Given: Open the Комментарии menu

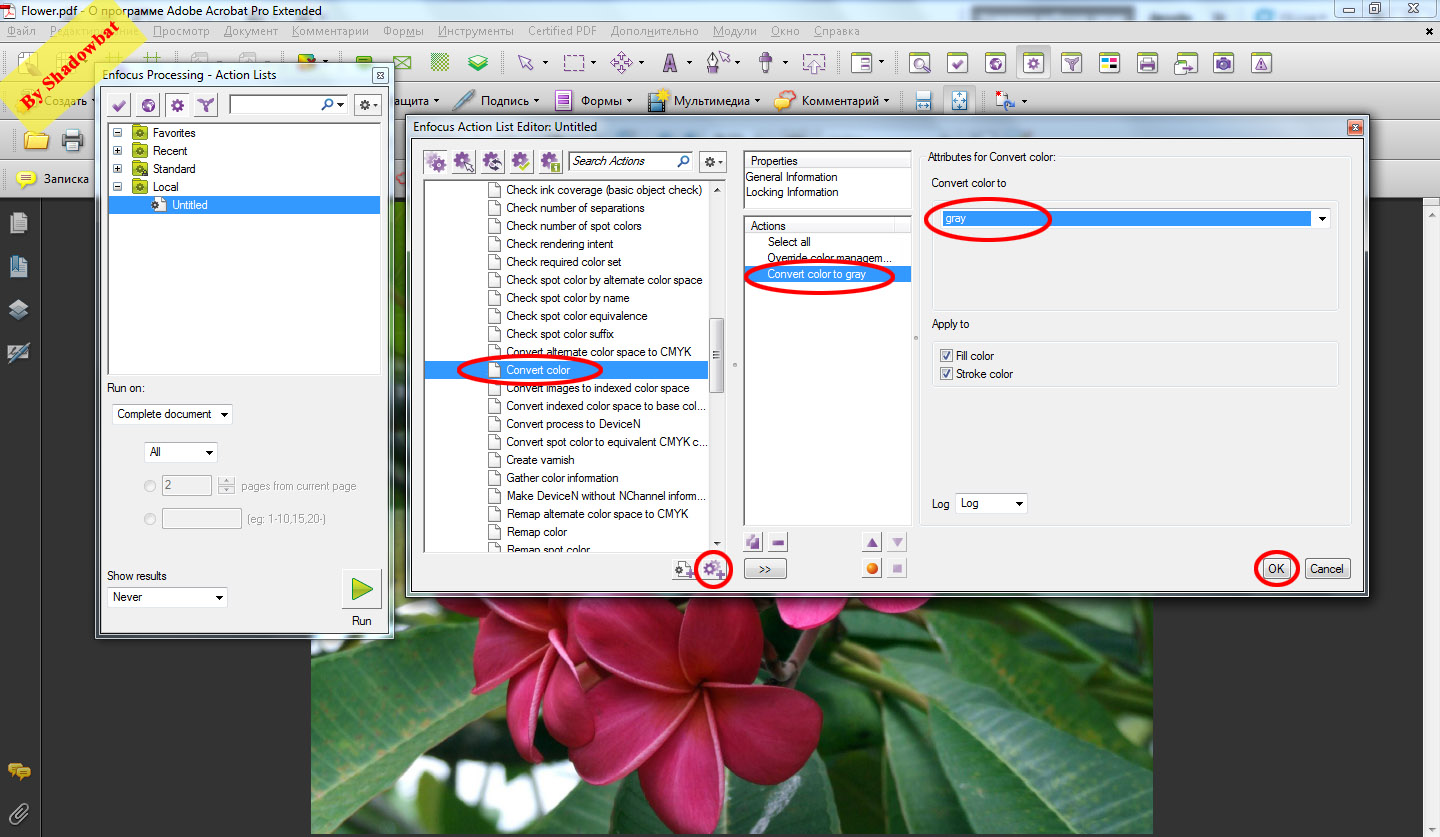Looking at the screenshot, I should (330, 31).
